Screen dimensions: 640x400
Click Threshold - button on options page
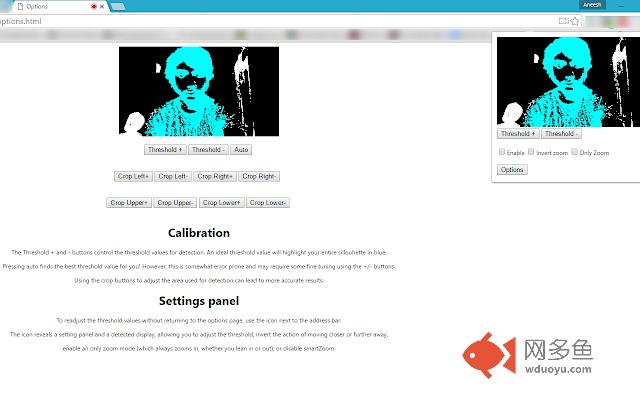[208, 150]
